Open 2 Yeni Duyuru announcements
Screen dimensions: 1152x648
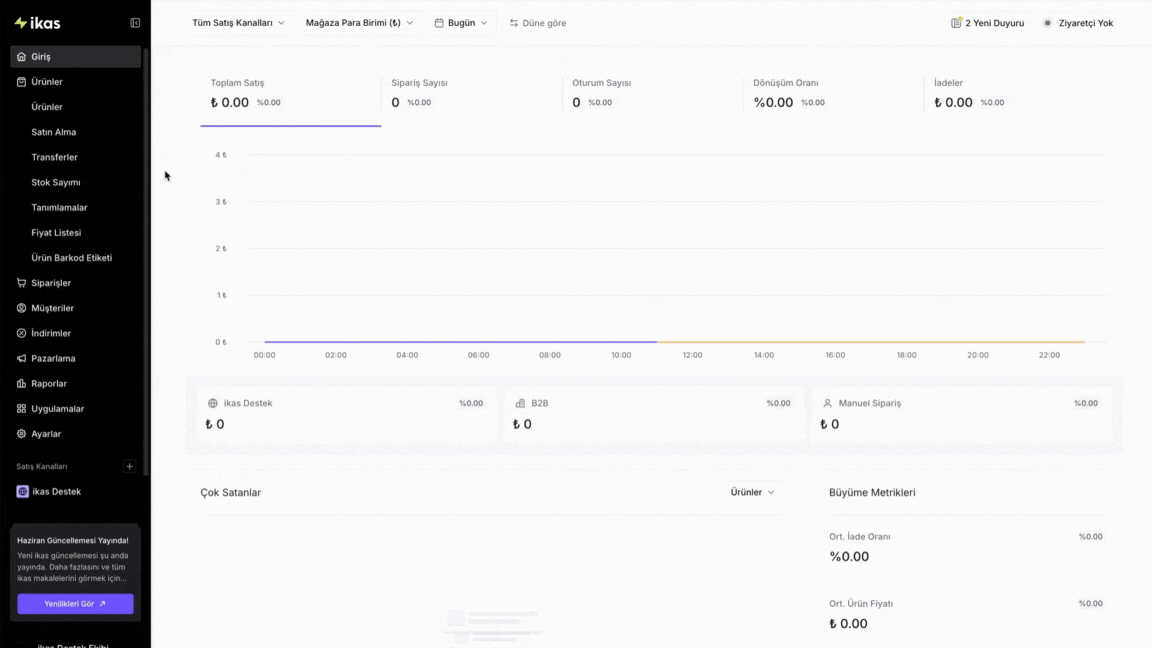point(987,23)
